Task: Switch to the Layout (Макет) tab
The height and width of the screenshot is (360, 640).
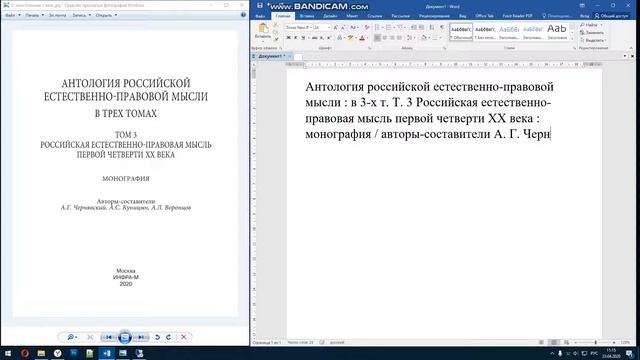Action: 352,16
